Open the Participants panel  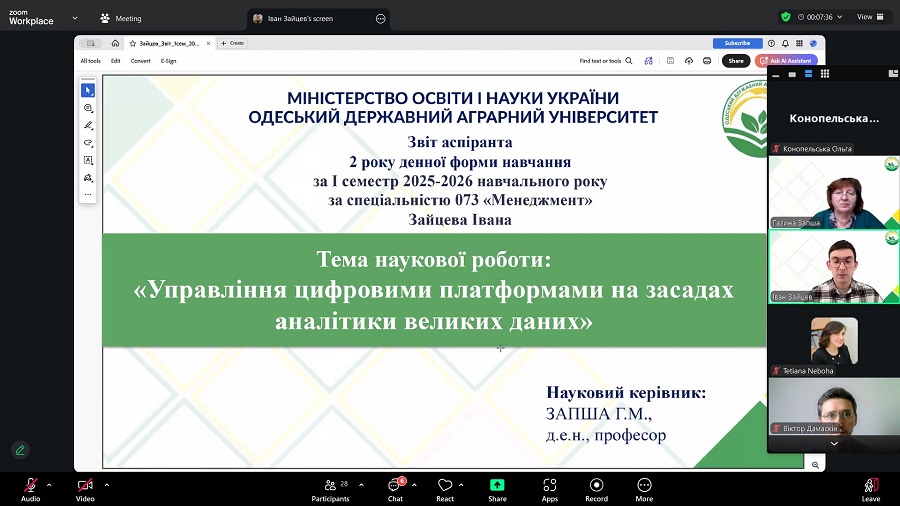pos(329,486)
